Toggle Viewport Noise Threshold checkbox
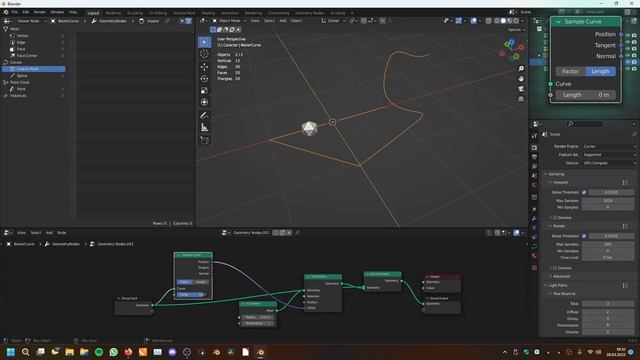The height and width of the screenshot is (360, 640). point(584,192)
